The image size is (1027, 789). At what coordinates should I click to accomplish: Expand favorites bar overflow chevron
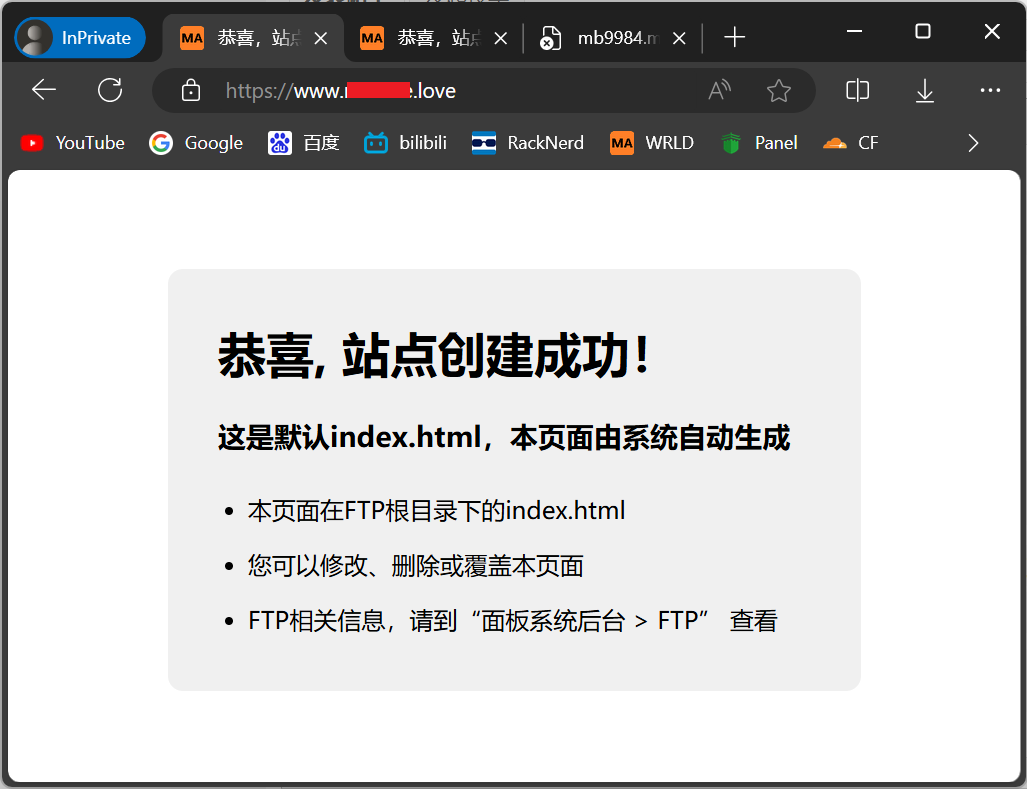pos(973,143)
